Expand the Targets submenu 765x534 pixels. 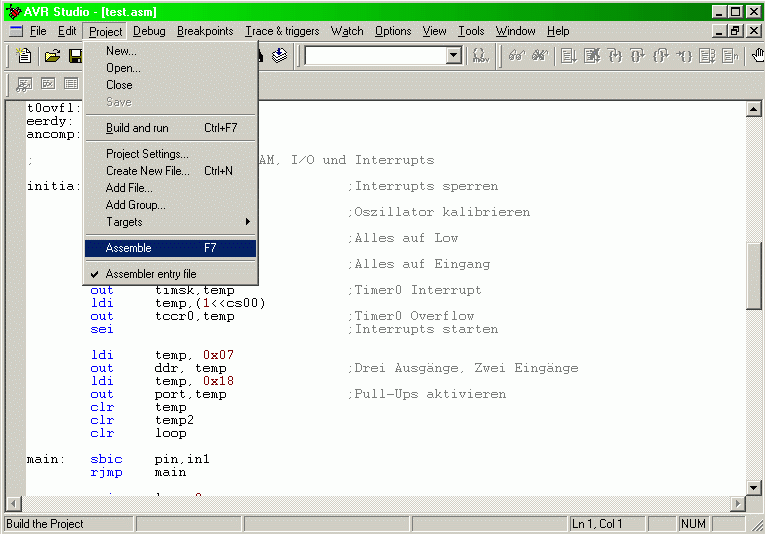(x=170, y=222)
